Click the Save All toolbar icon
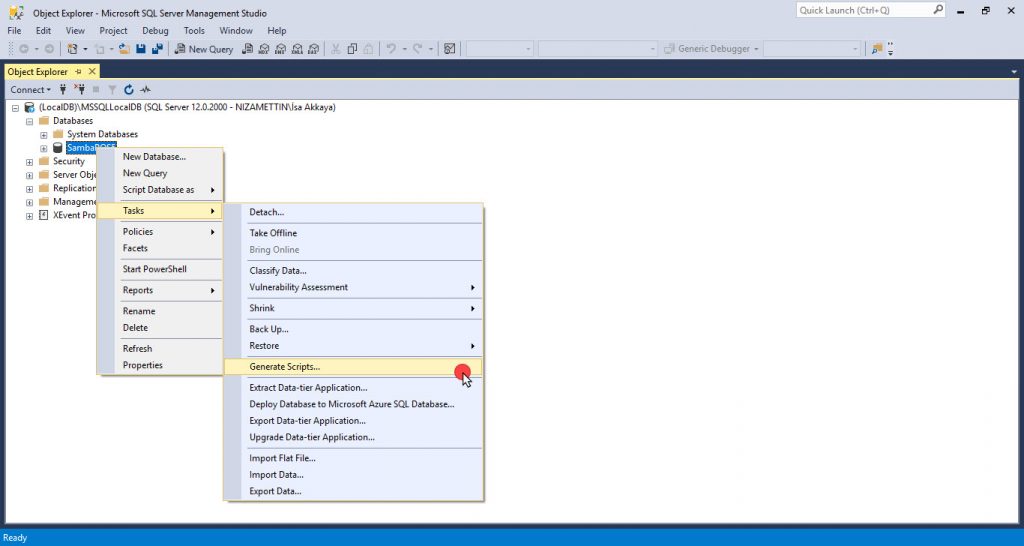 (x=157, y=49)
